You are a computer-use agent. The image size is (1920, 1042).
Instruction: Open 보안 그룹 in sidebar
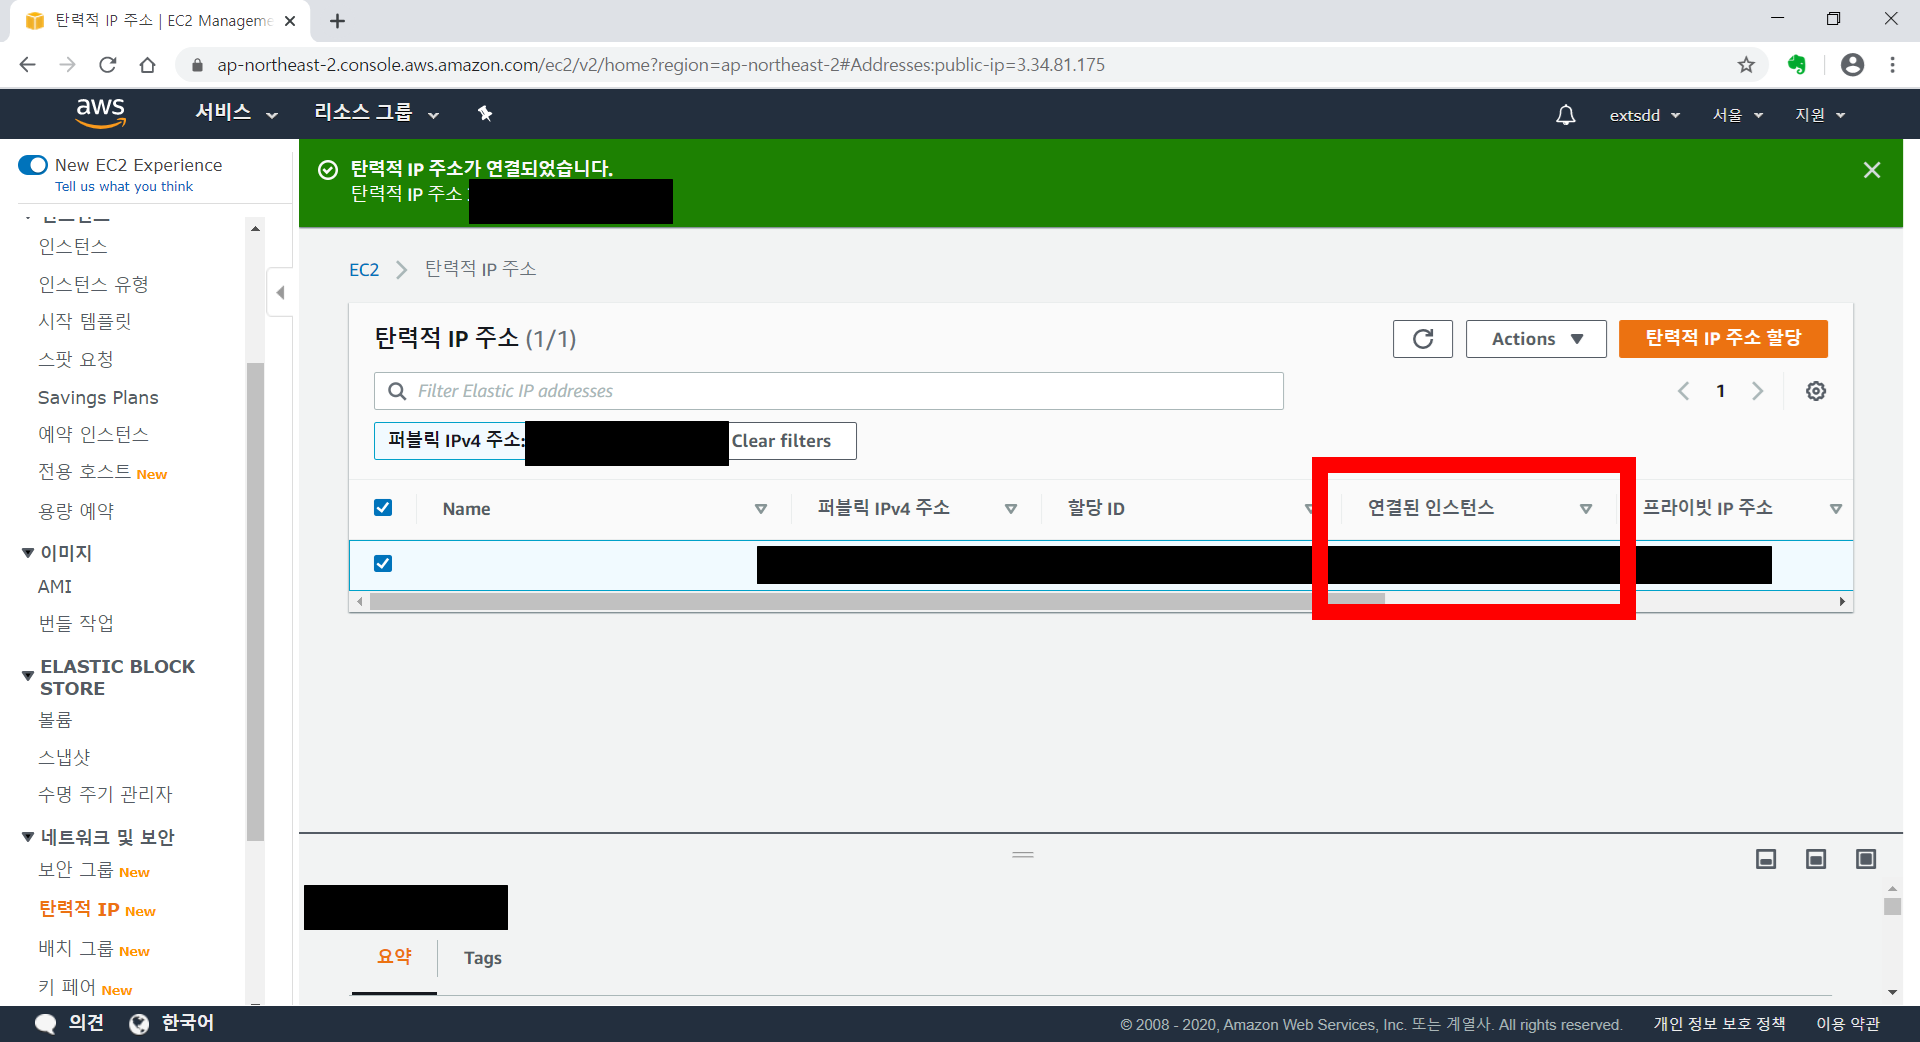76,870
